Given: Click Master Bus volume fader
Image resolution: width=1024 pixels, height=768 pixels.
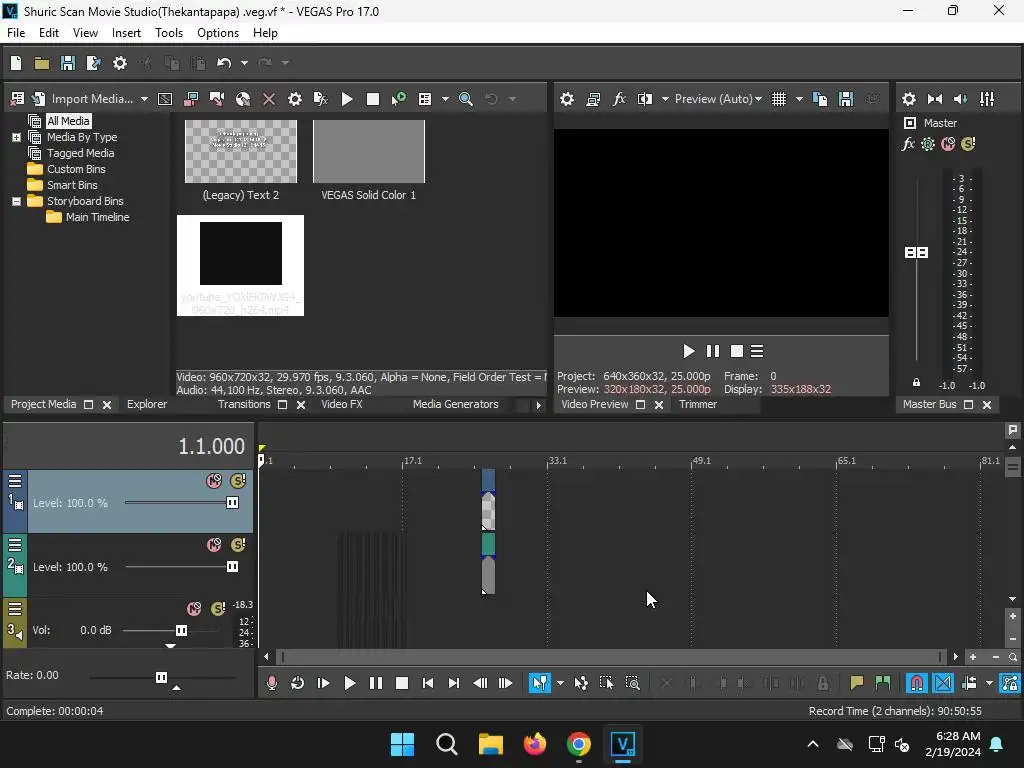Looking at the screenshot, I should click(x=916, y=253).
